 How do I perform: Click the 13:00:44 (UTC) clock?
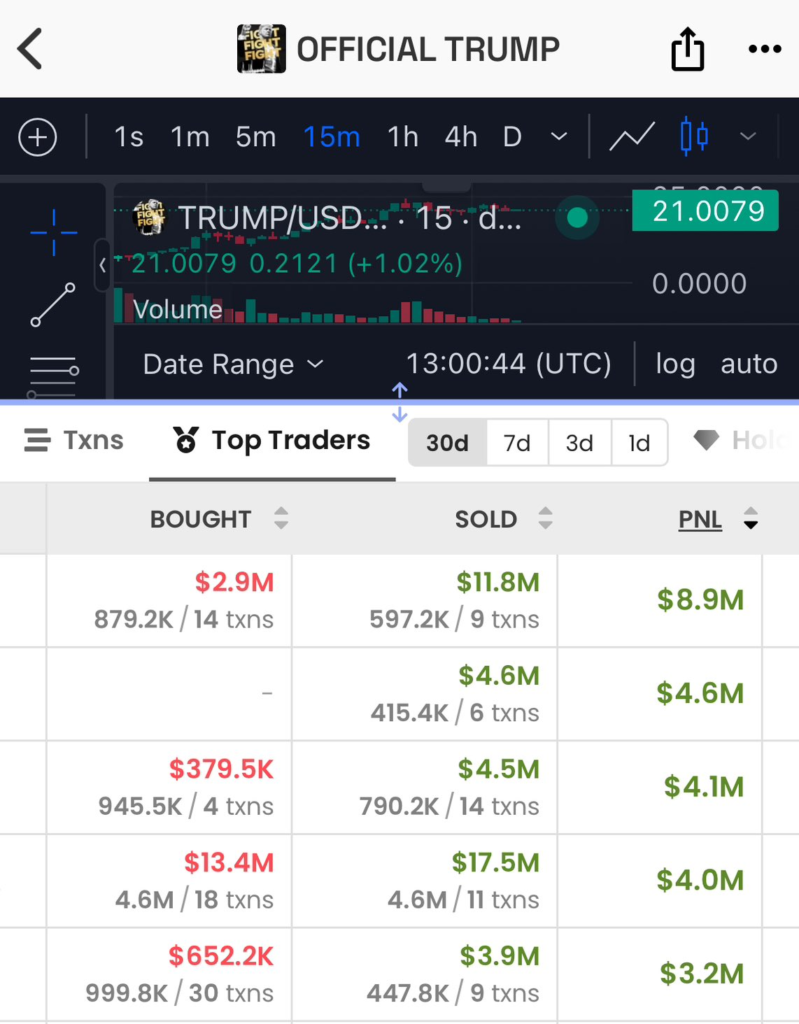pos(508,364)
